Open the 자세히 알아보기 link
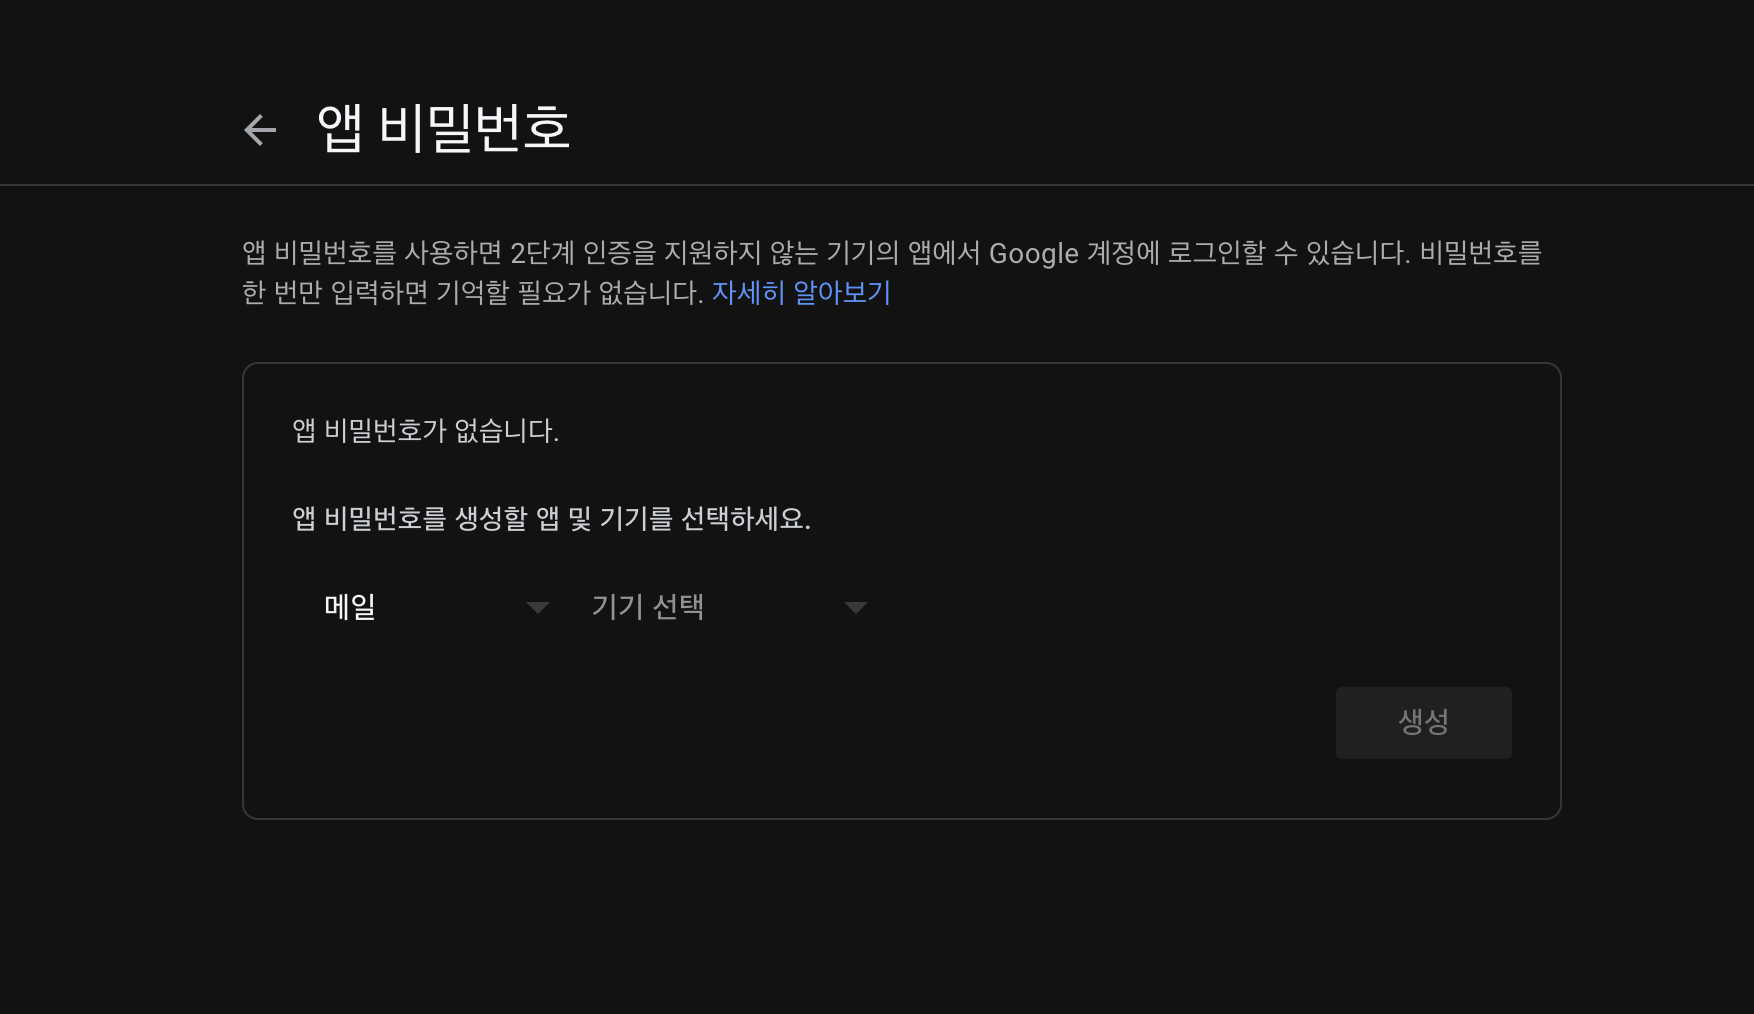Screen dimensions: 1754x1014 click(801, 293)
